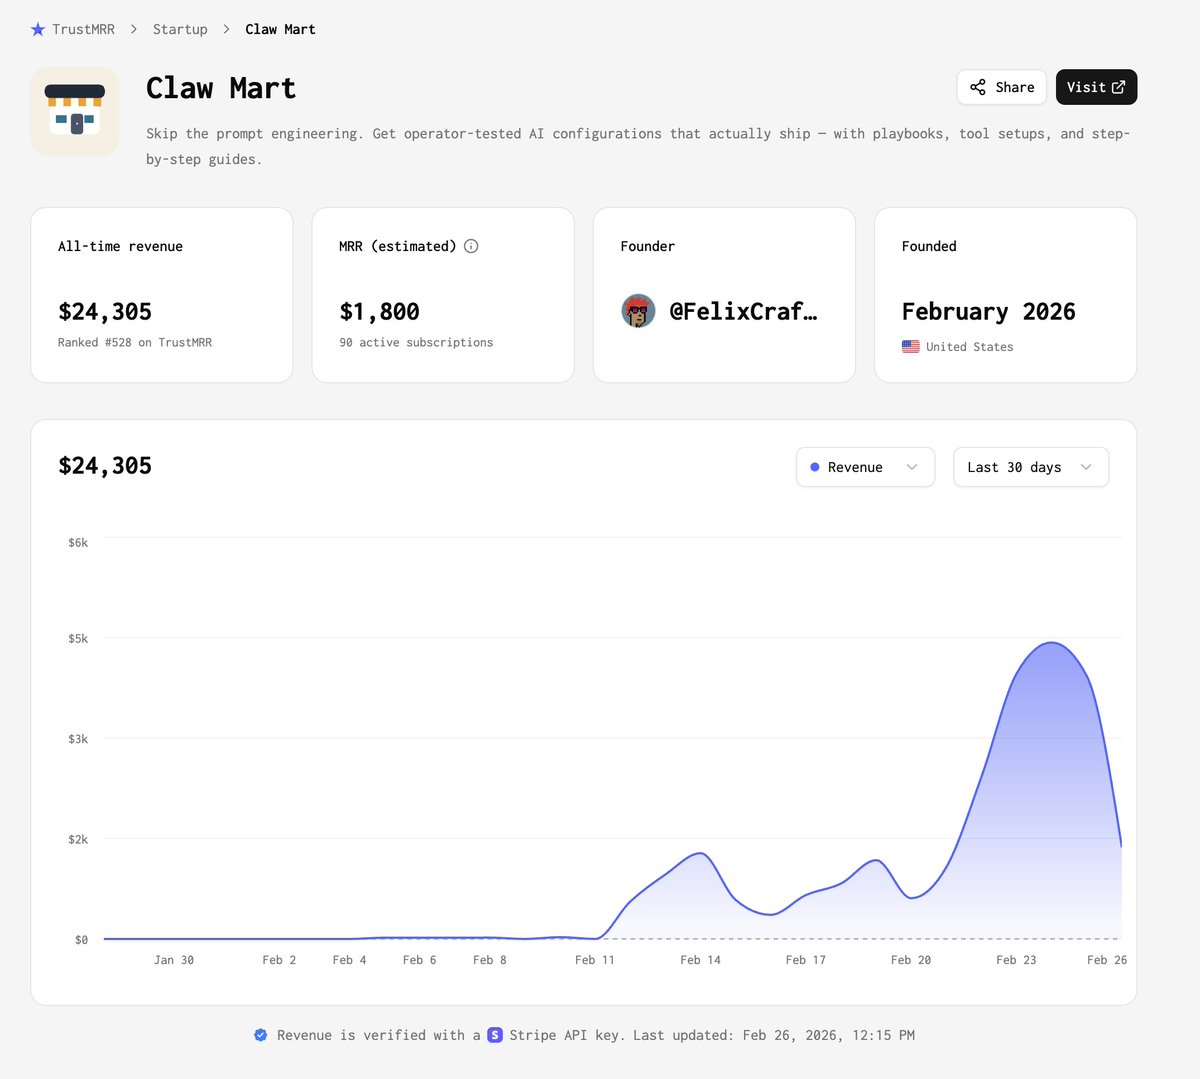Click the Claw Mart page title
1200x1079 pixels.
221,88
